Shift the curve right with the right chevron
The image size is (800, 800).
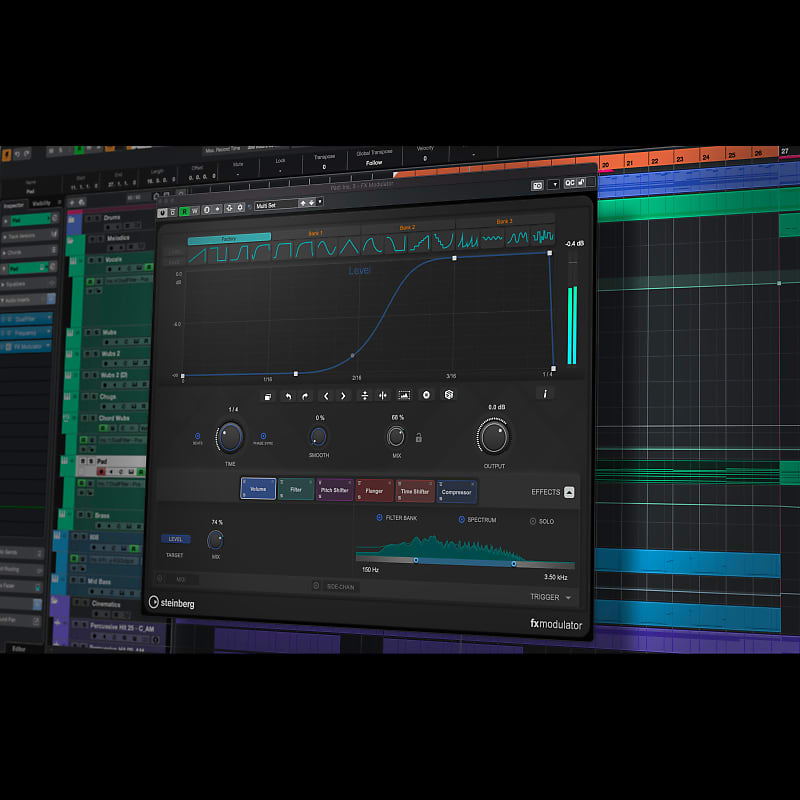(343, 396)
